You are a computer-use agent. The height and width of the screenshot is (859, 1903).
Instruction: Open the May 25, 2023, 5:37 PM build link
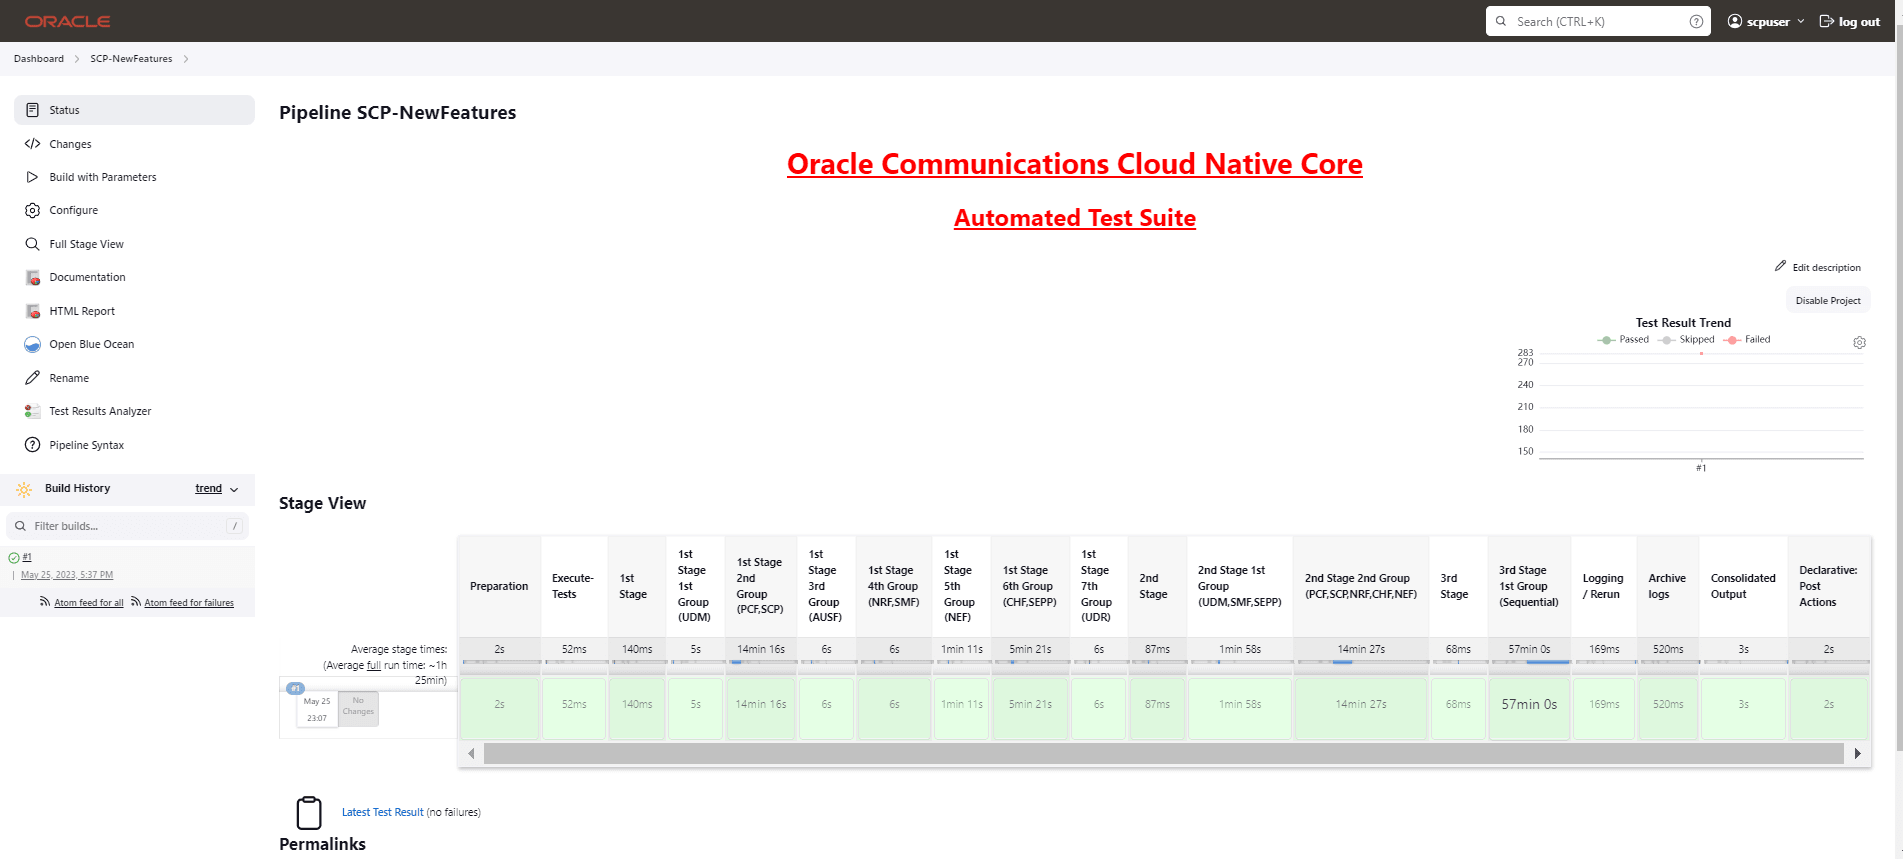67,575
